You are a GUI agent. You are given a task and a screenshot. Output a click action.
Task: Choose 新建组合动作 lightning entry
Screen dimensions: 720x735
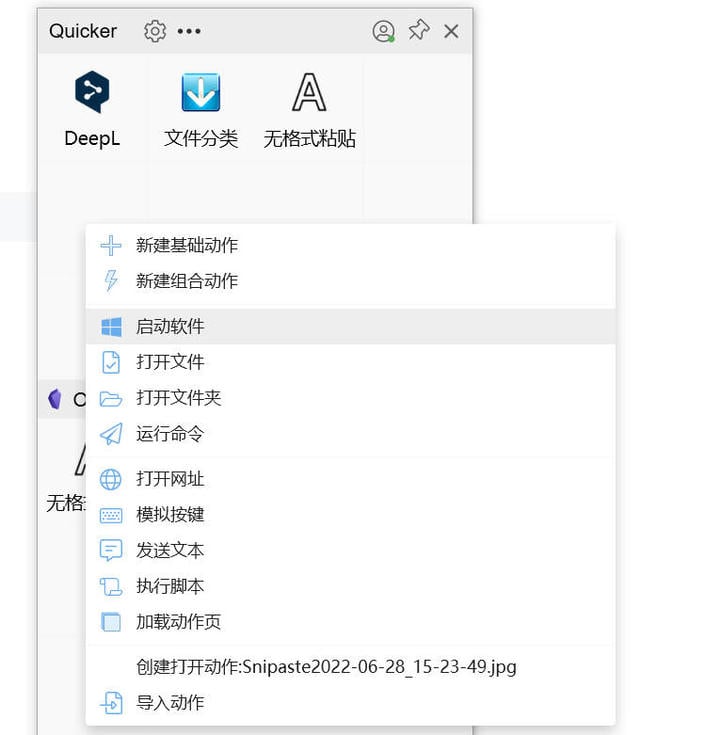[x=351, y=281]
